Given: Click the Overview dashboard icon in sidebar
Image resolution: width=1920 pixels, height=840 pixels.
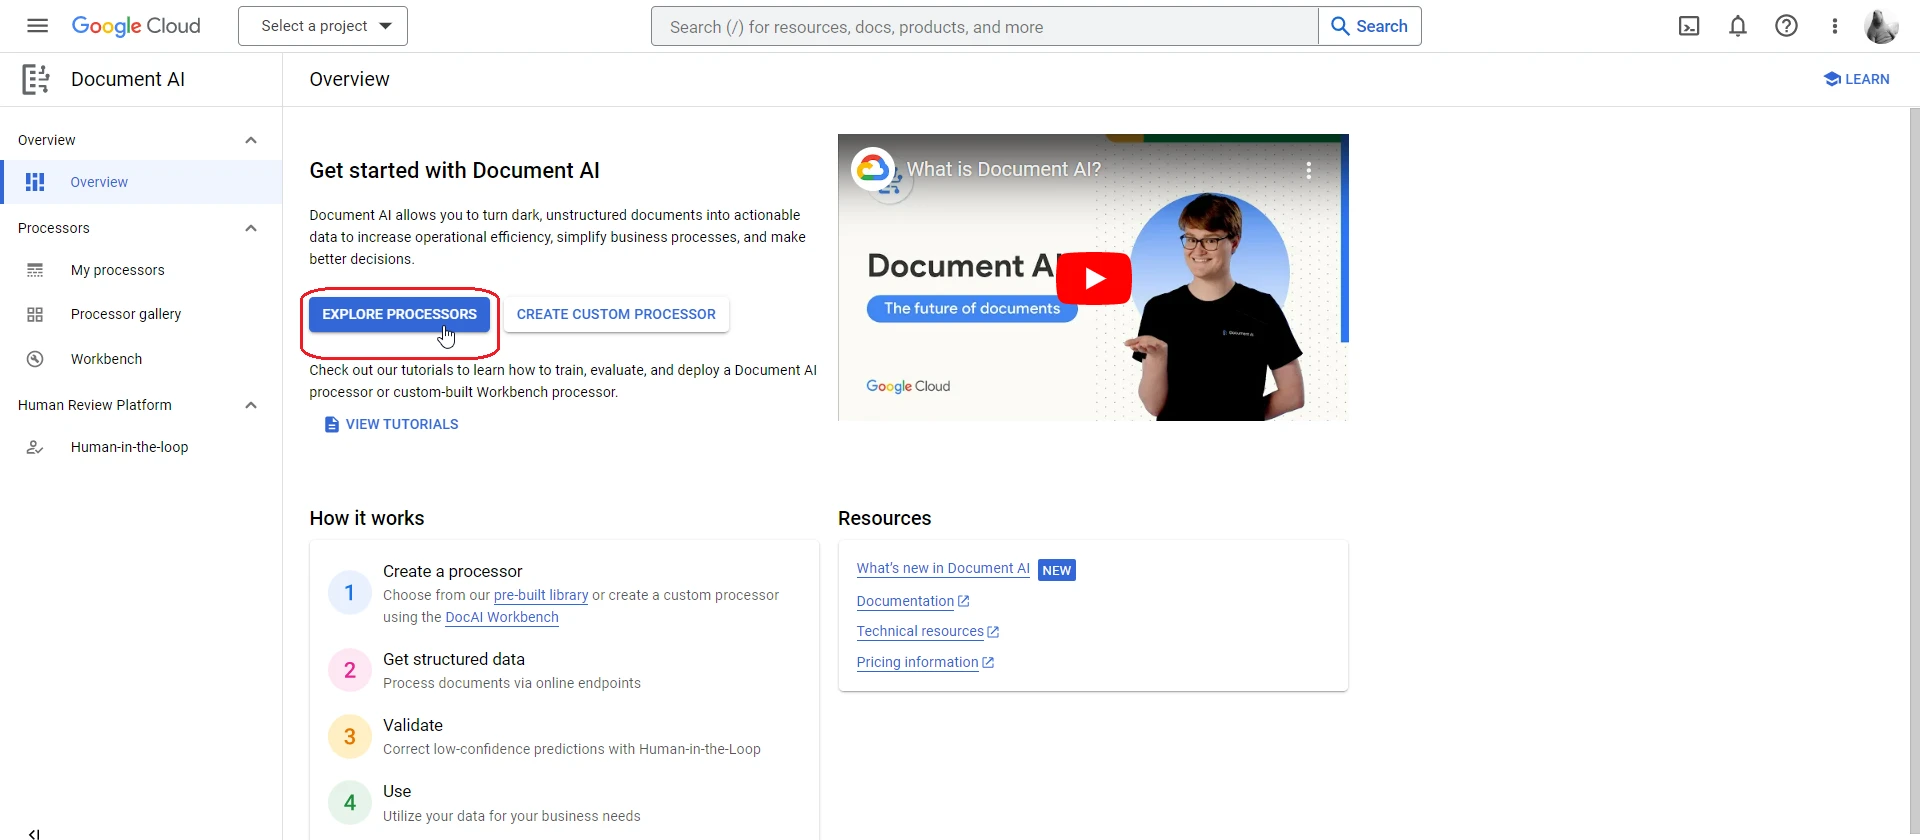Looking at the screenshot, I should pos(35,182).
